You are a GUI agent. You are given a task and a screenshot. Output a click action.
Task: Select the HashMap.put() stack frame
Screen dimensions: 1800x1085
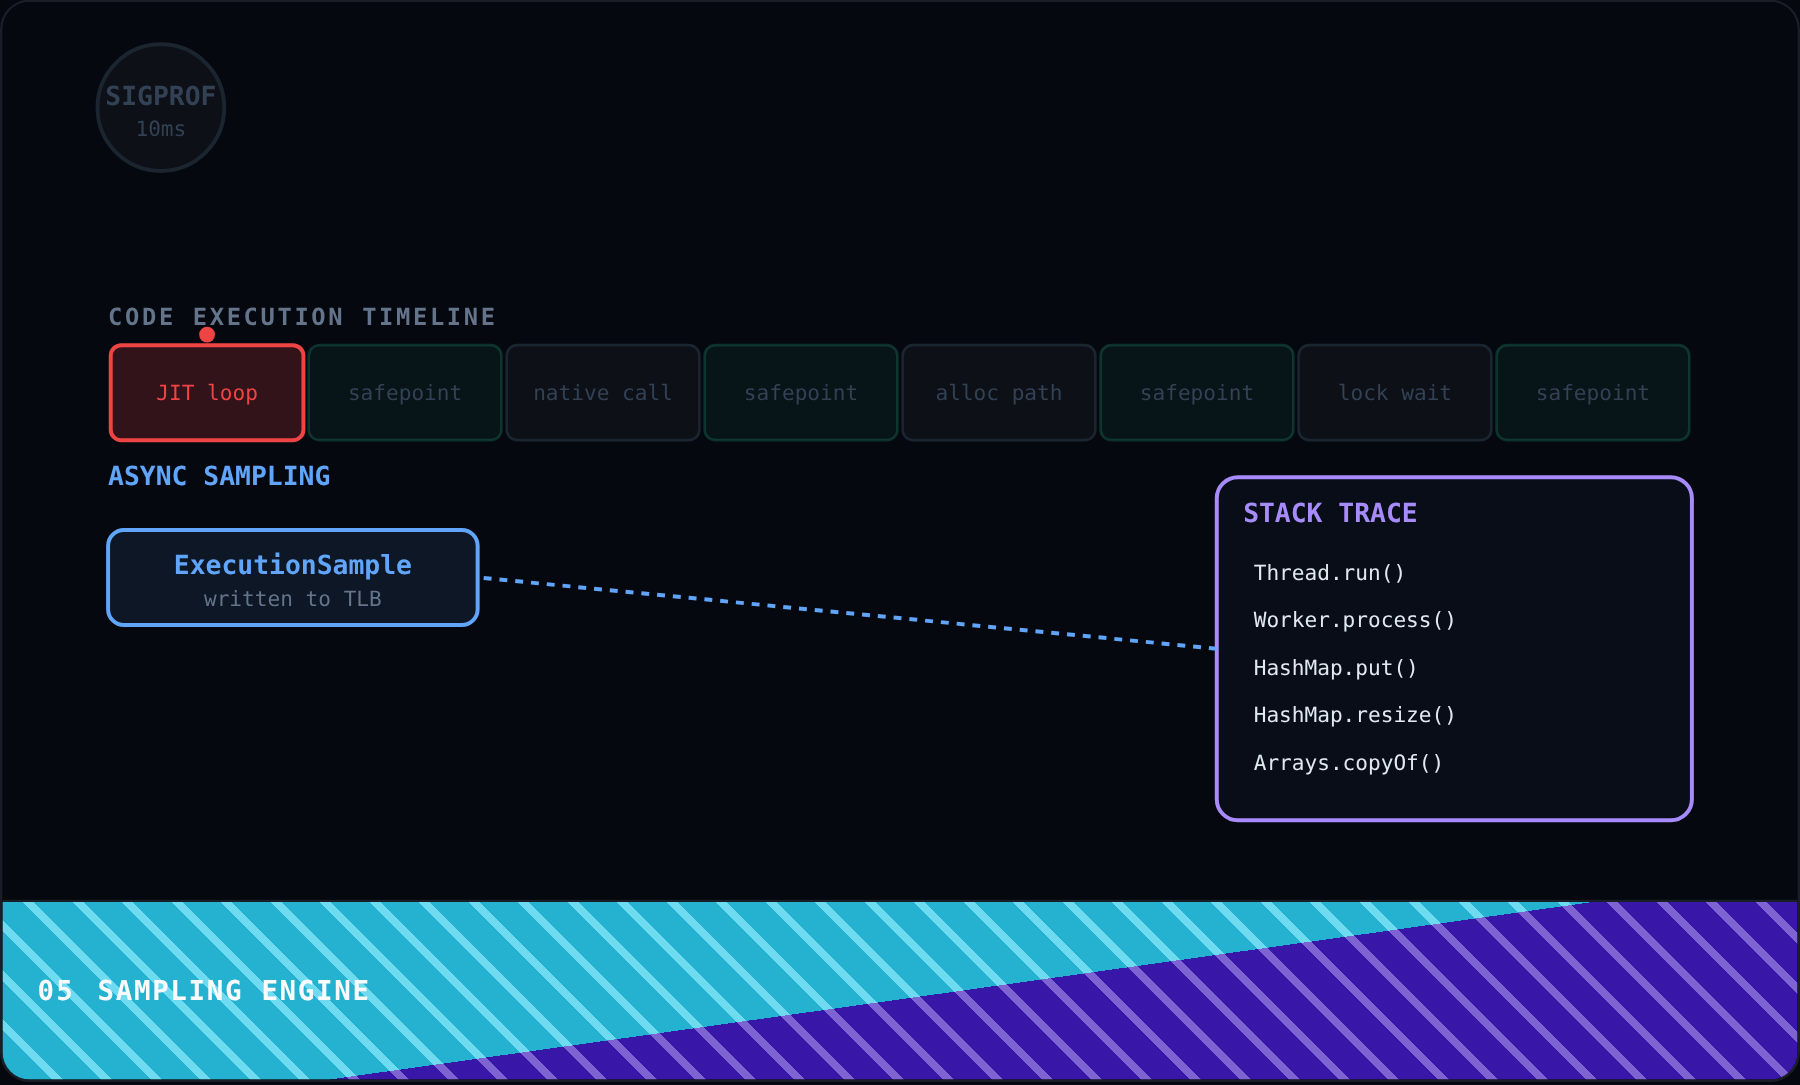(x=1335, y=668)
